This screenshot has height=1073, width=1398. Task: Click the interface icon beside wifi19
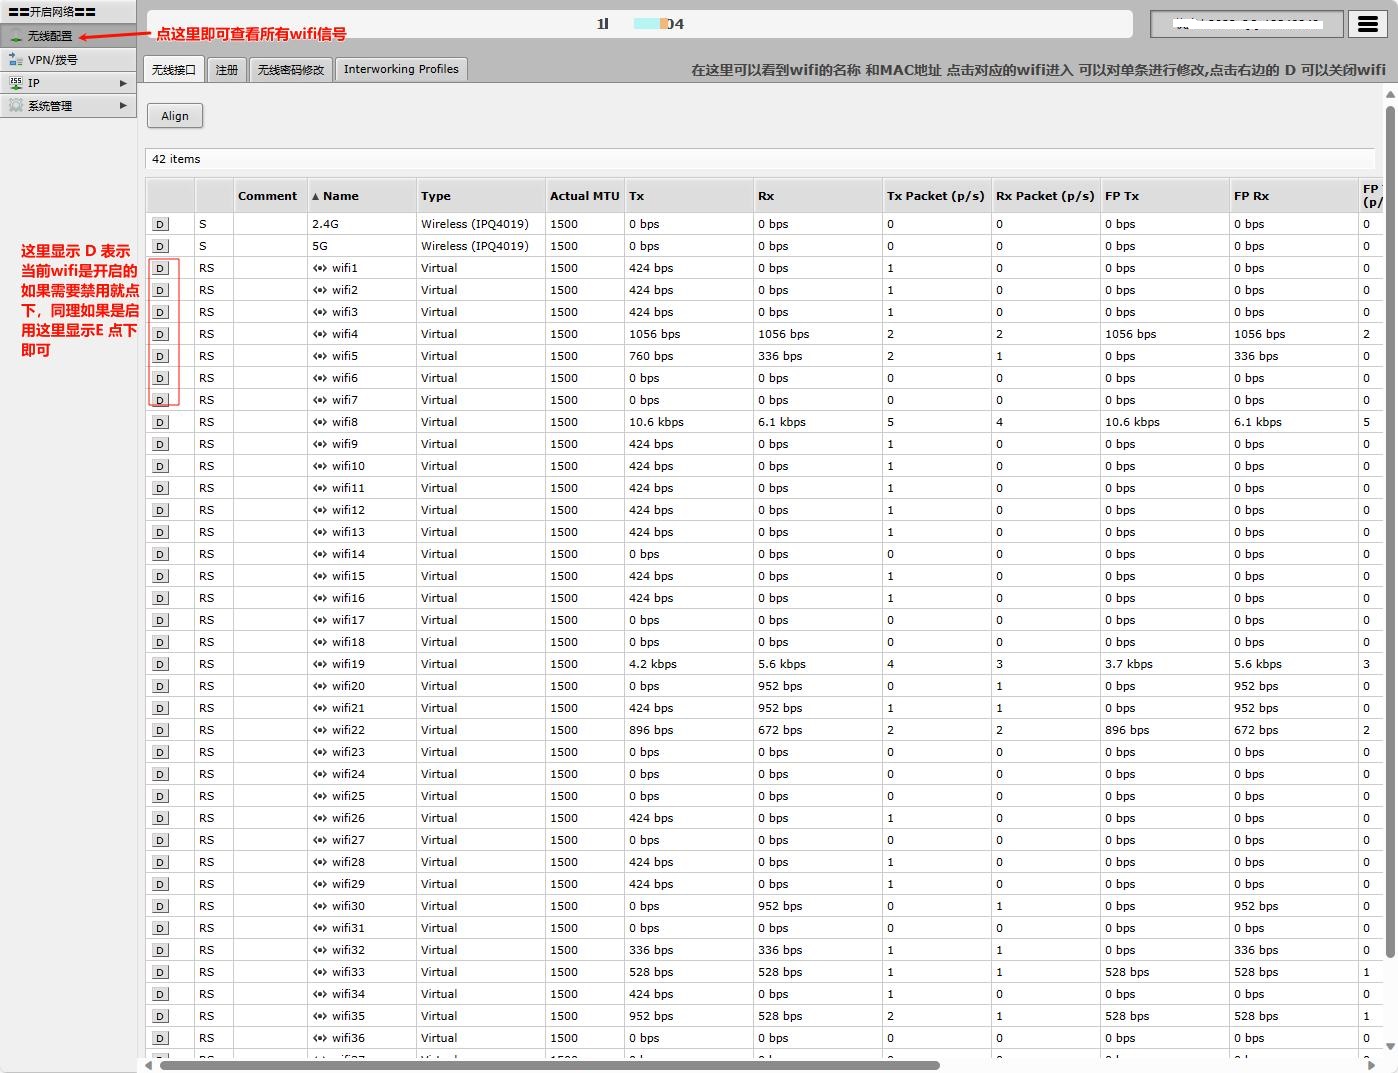(x=320, y=664)
